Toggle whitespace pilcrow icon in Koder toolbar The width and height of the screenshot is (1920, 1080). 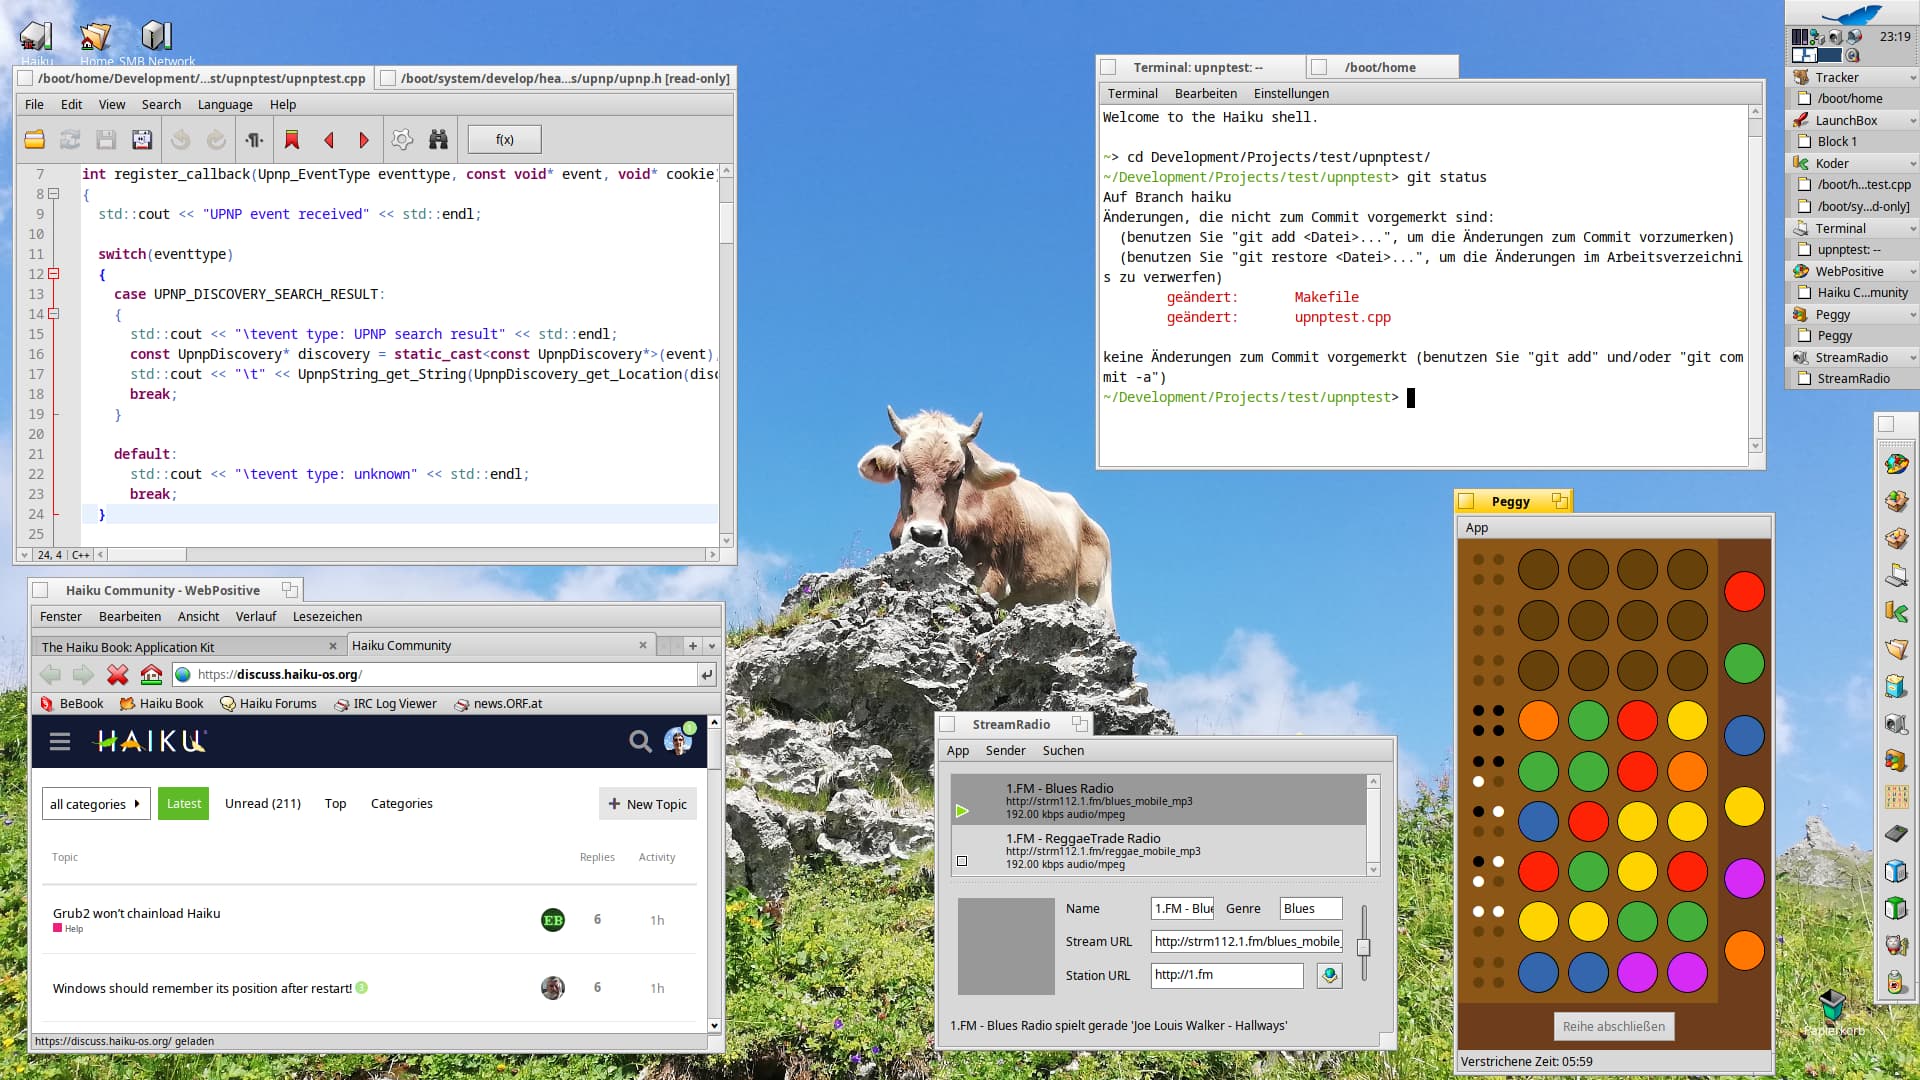(x=254, y=140)
